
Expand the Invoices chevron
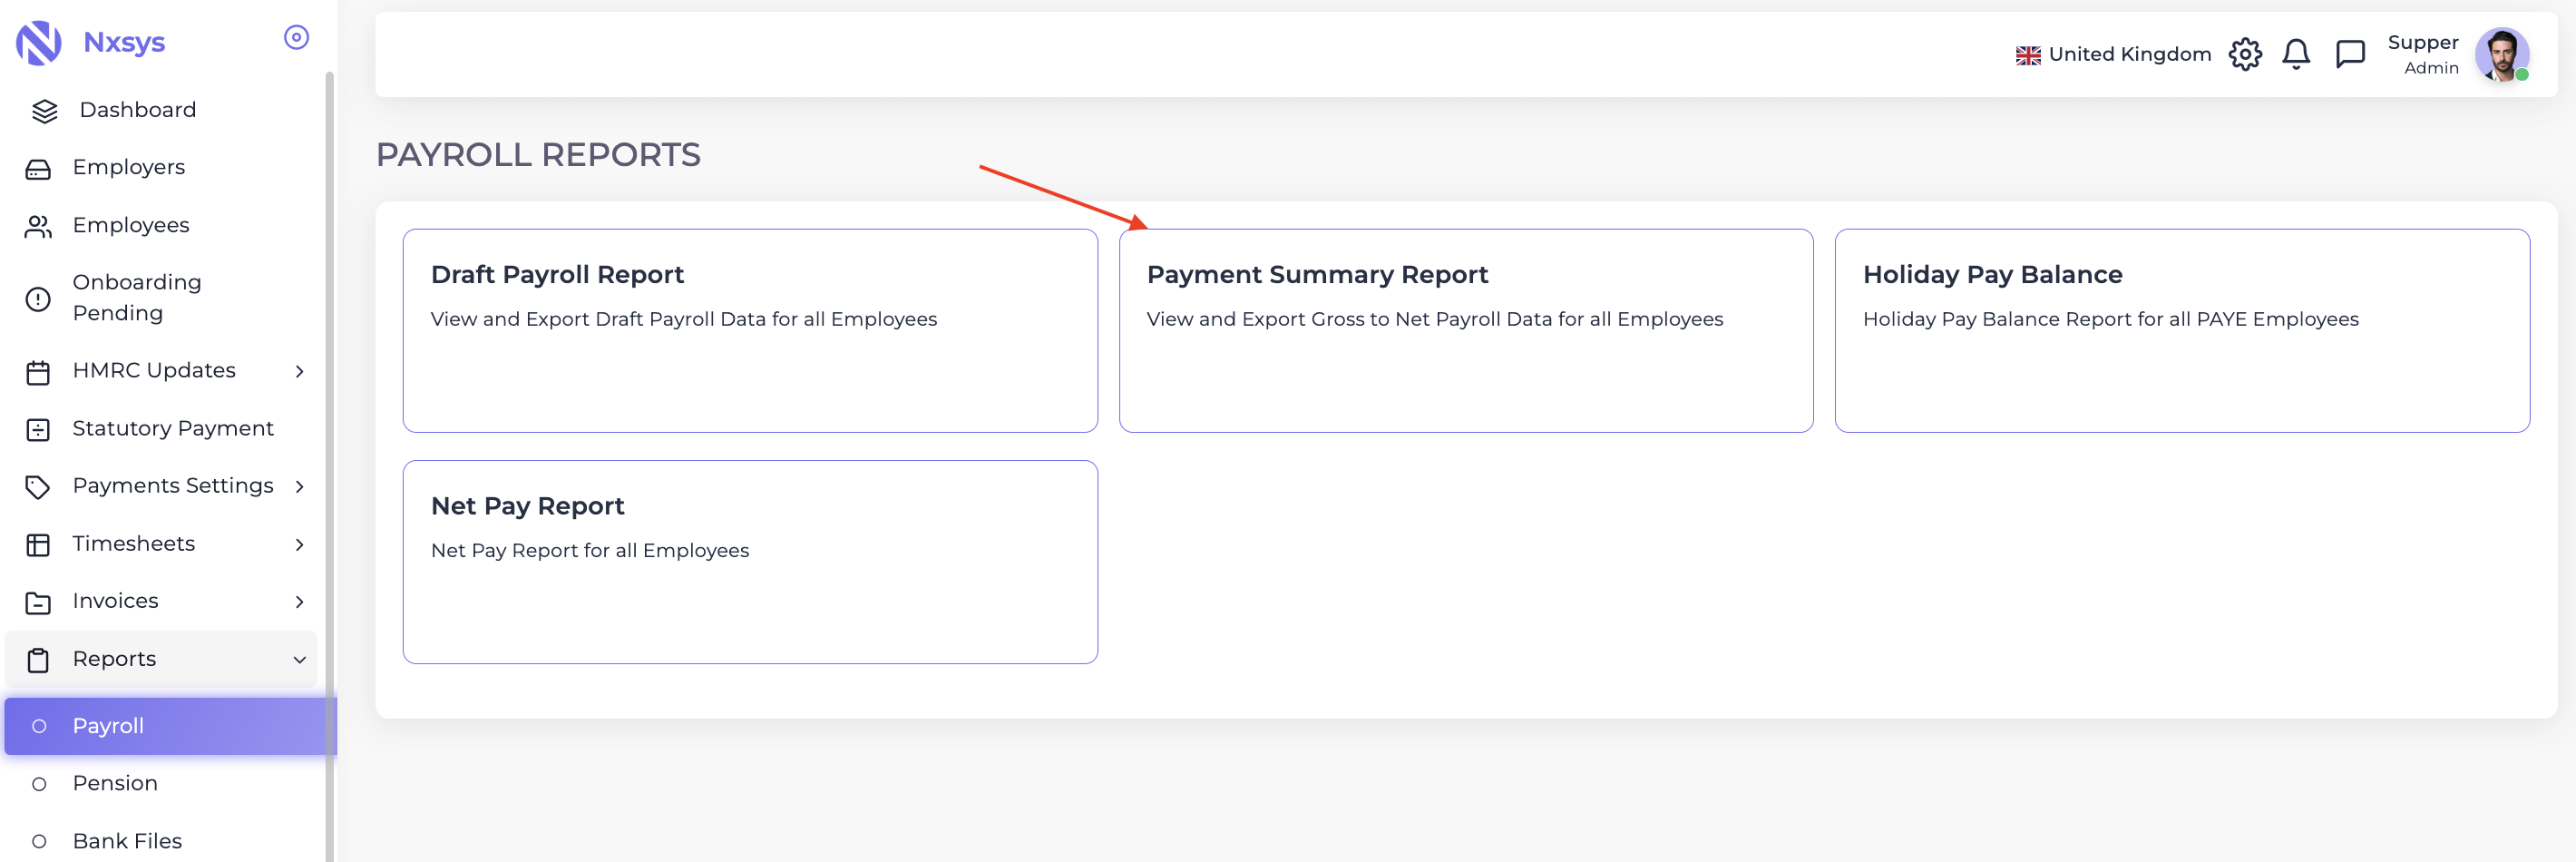click(299, 602)
